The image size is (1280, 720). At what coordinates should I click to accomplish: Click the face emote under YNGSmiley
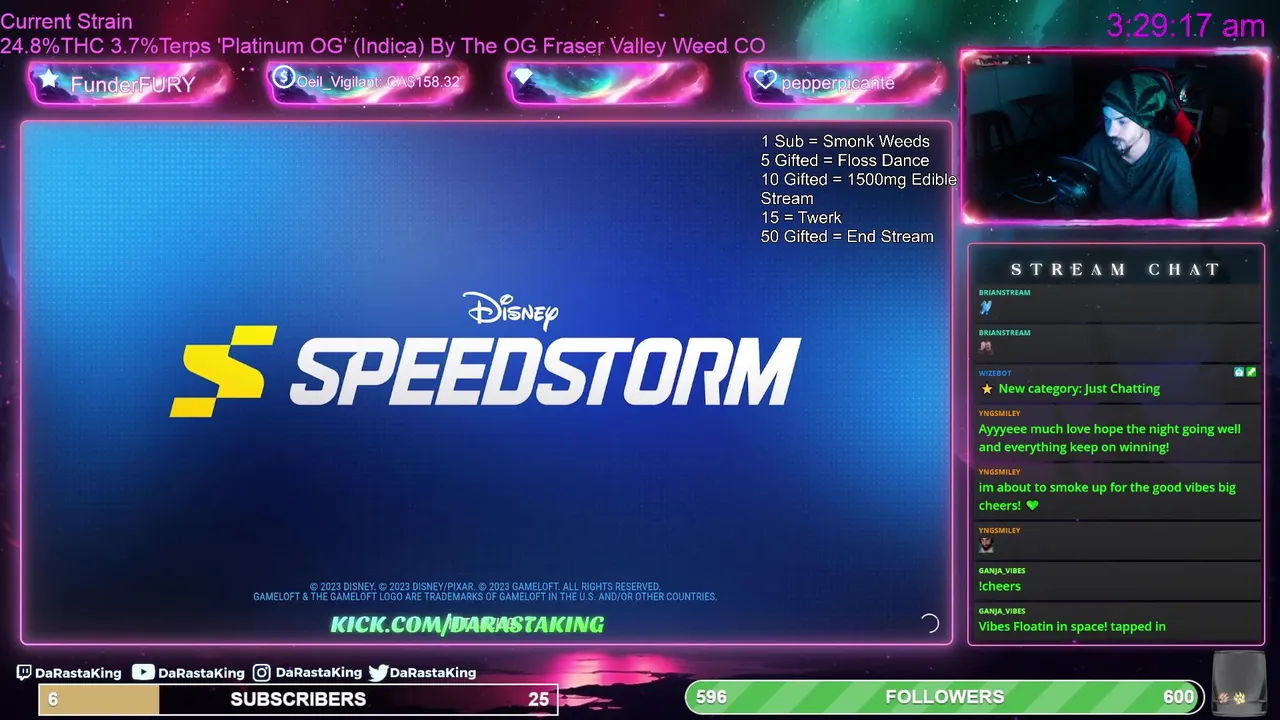(986, 546)
